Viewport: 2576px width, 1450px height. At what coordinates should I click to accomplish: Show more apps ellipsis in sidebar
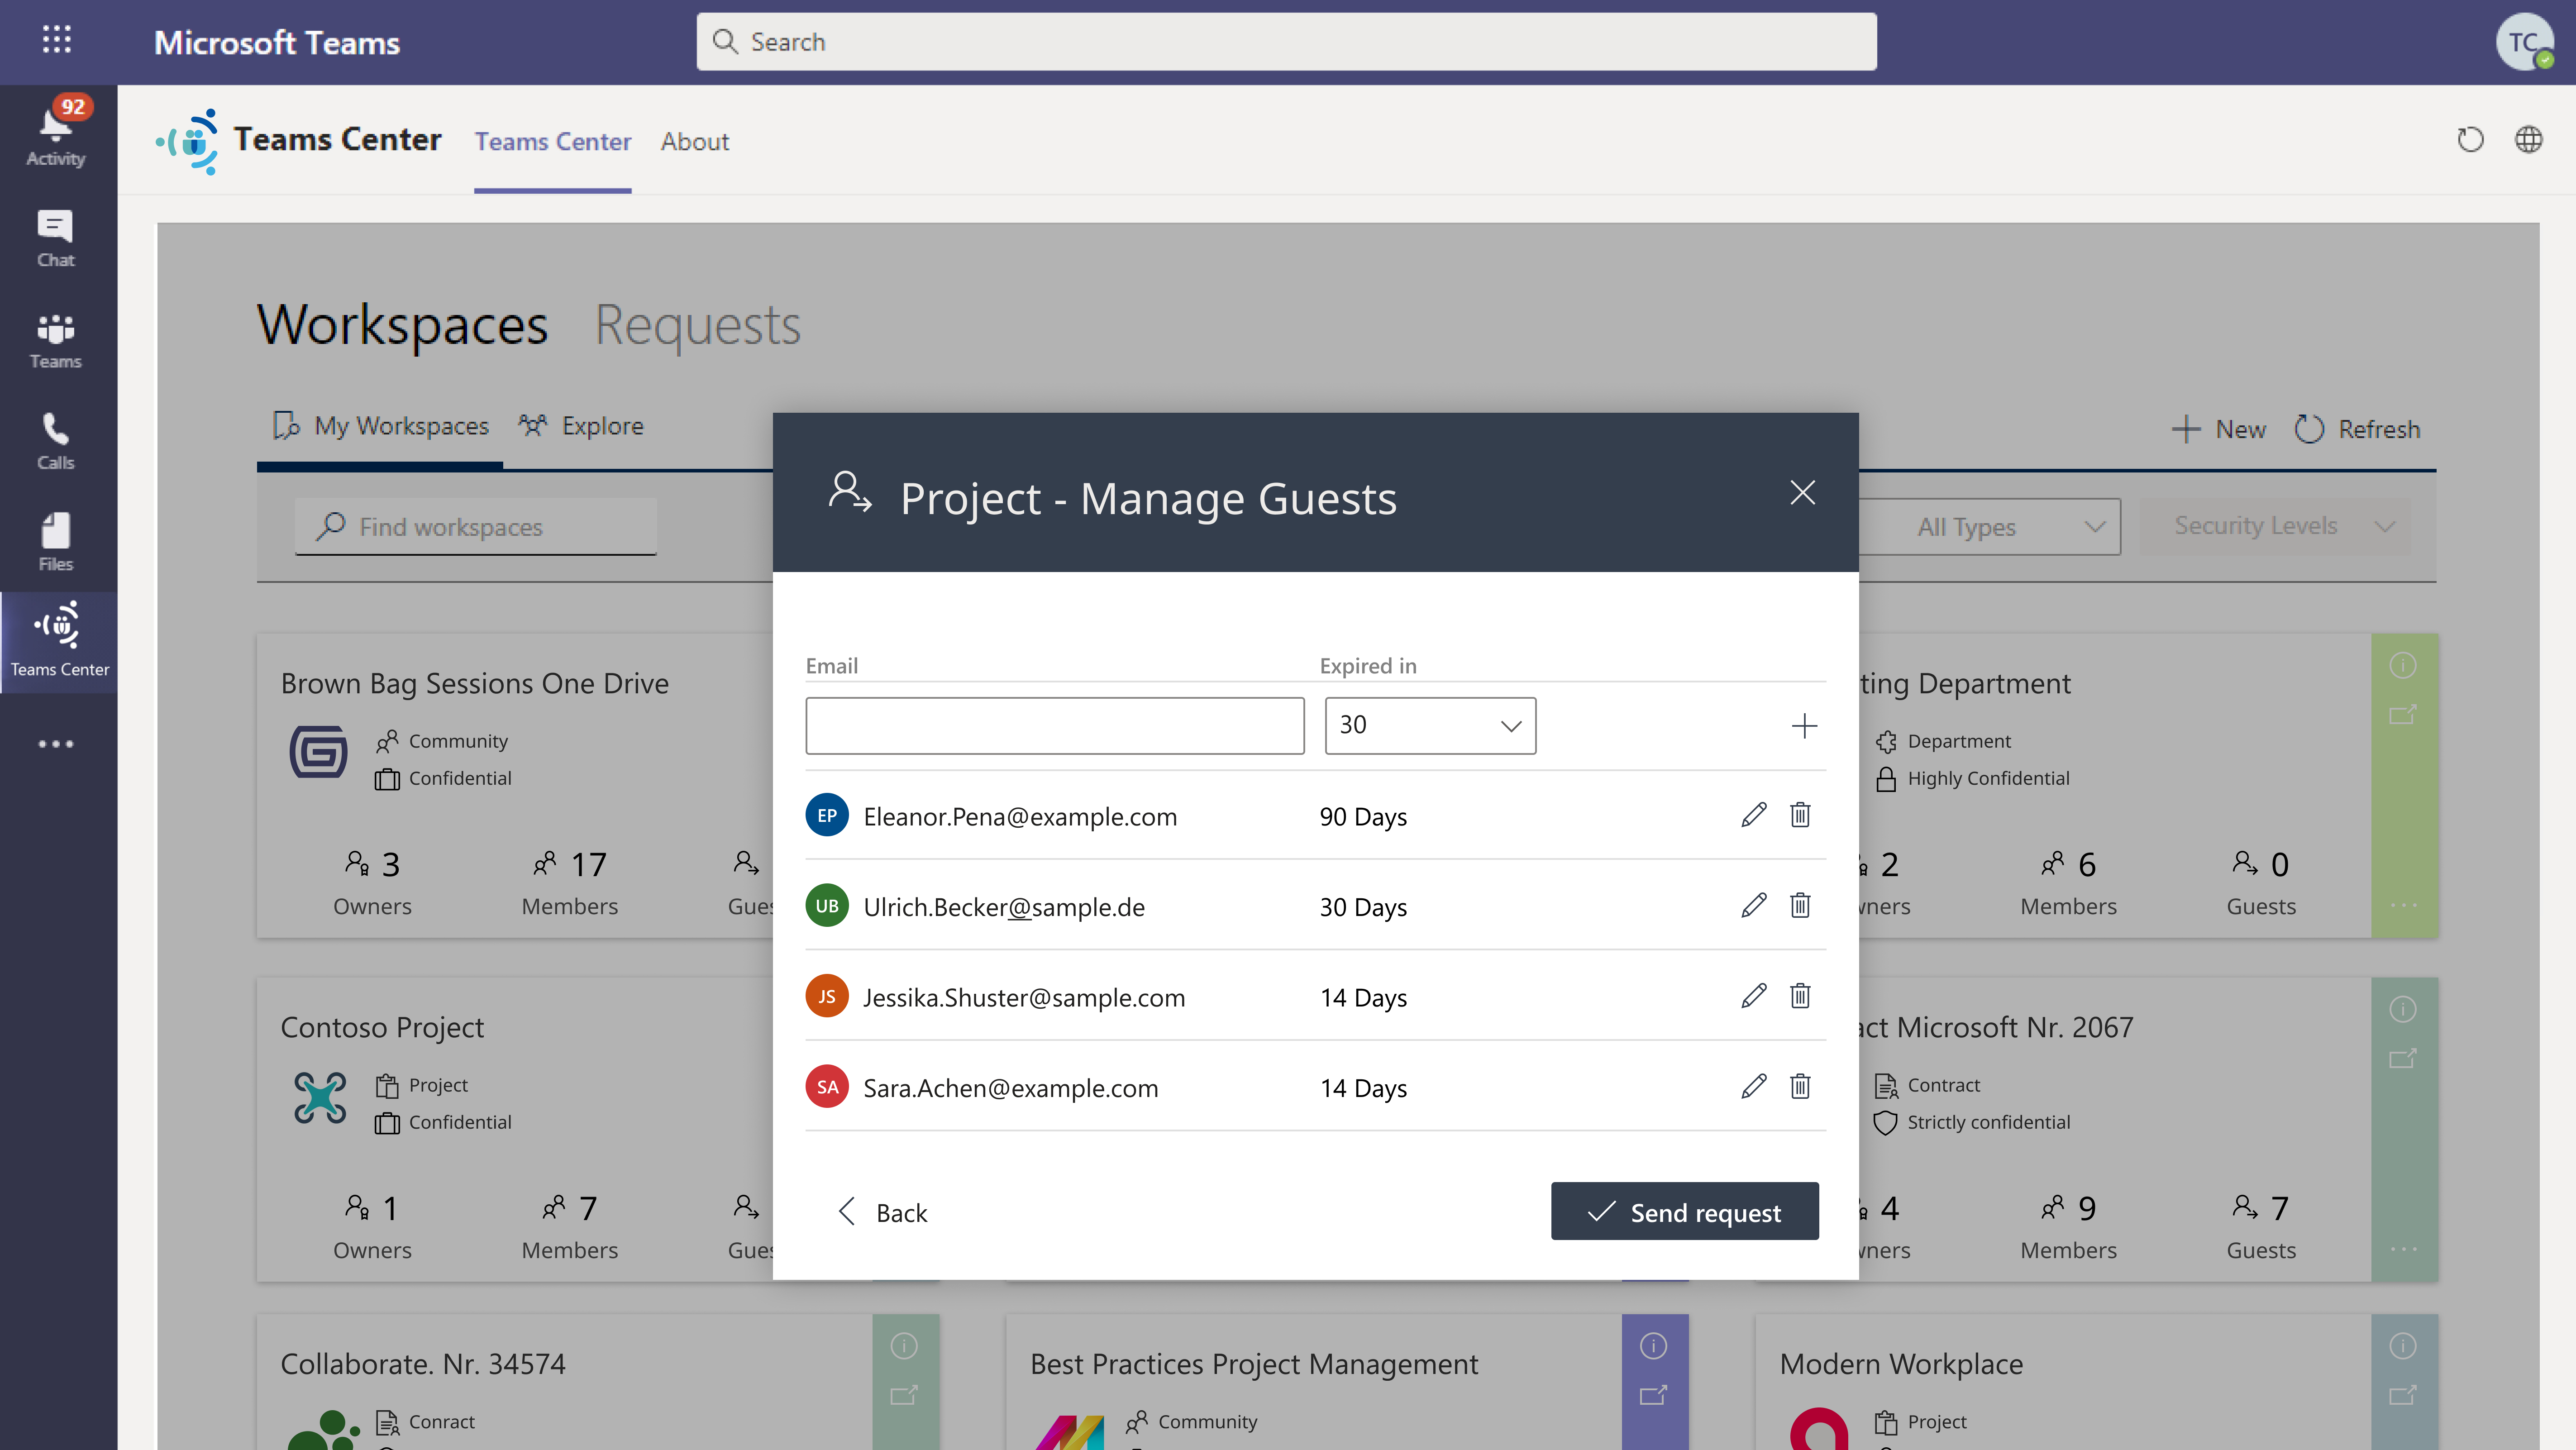coord(56,744)
